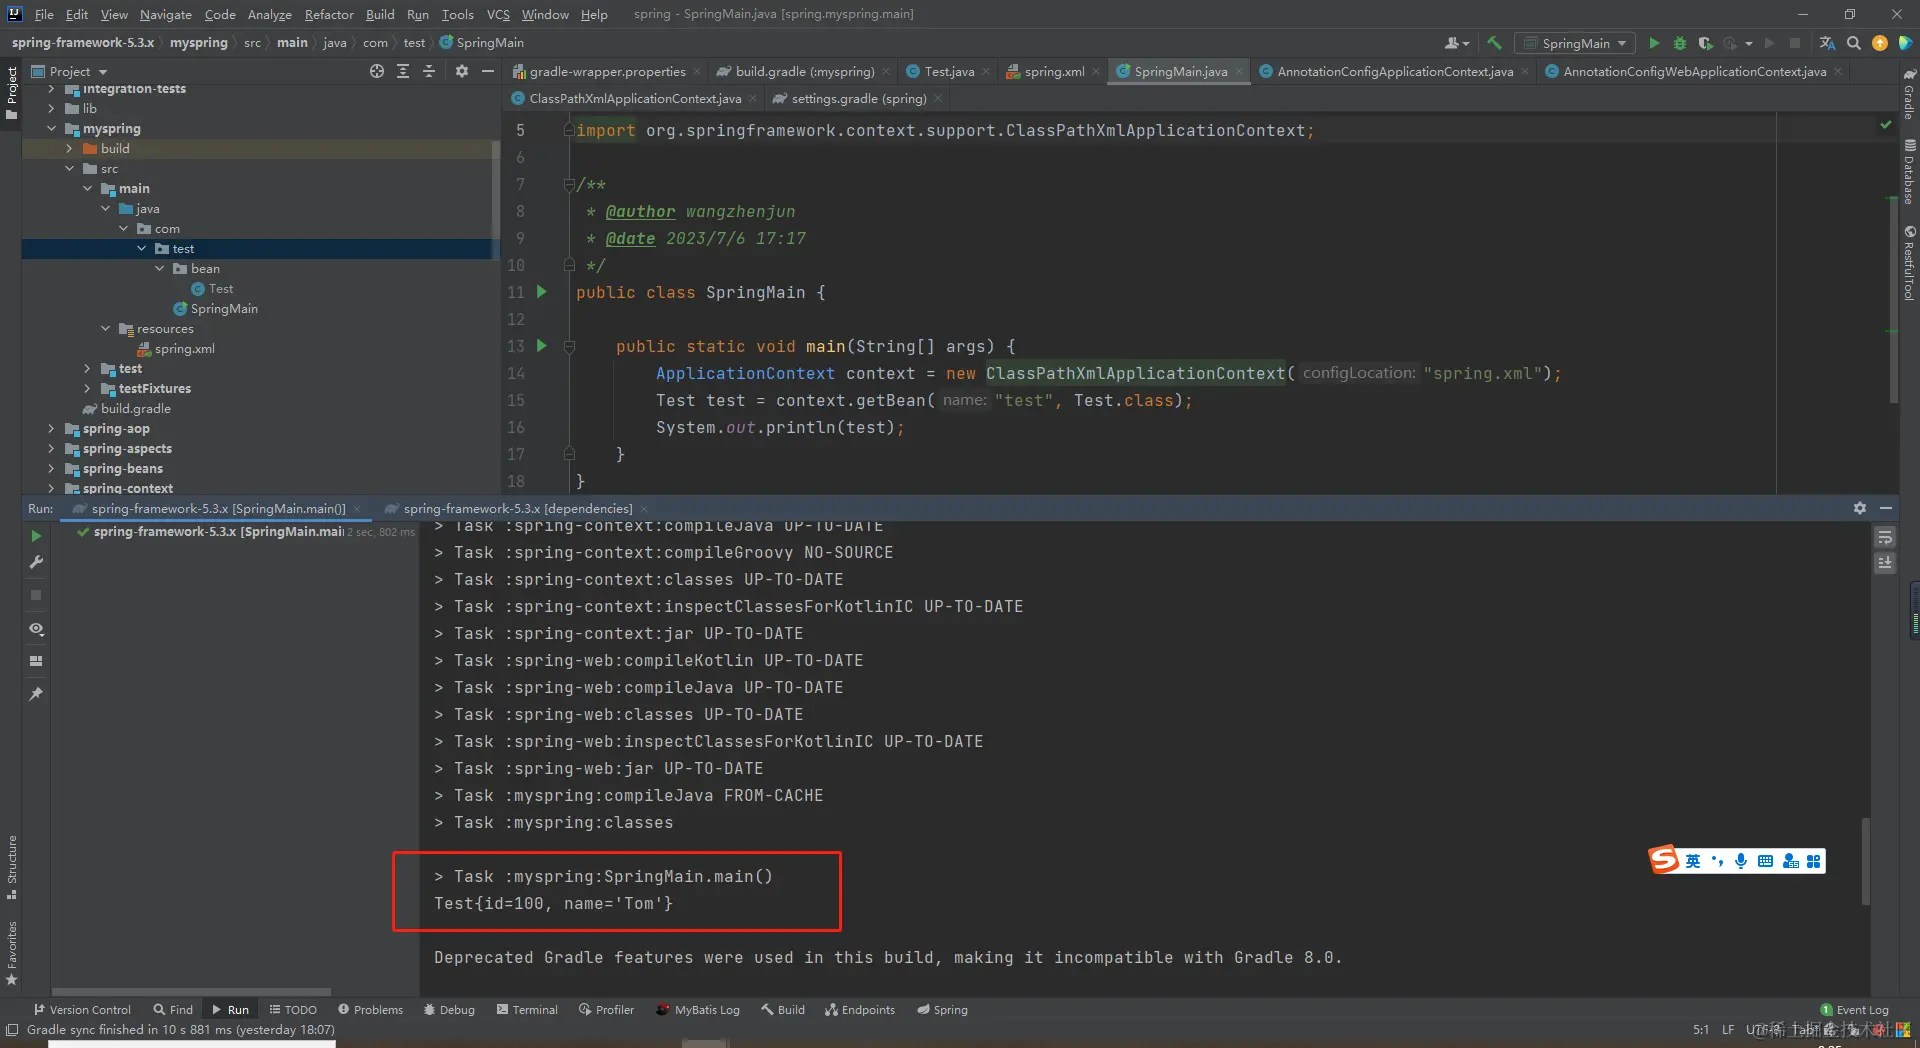This screenshot has width=1920, height=1048.
Task: Open Event Log
Action: coord(1854,1009)
